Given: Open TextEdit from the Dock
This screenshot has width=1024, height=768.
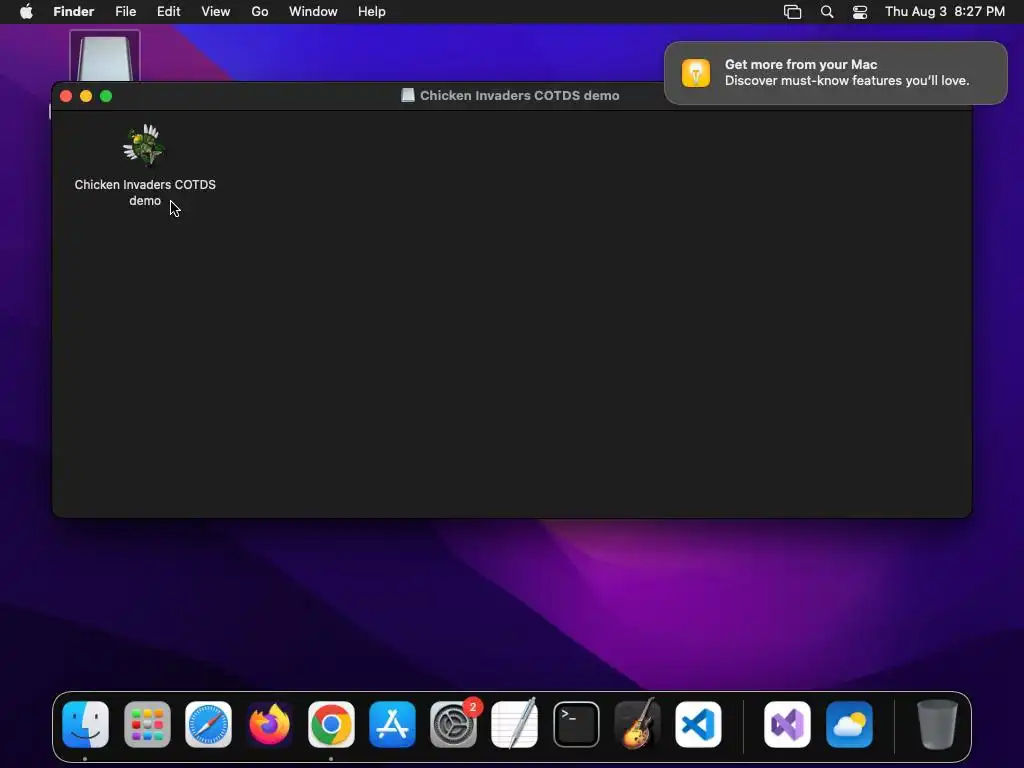Looking at the screenshot, I should (x=515, y=724).
